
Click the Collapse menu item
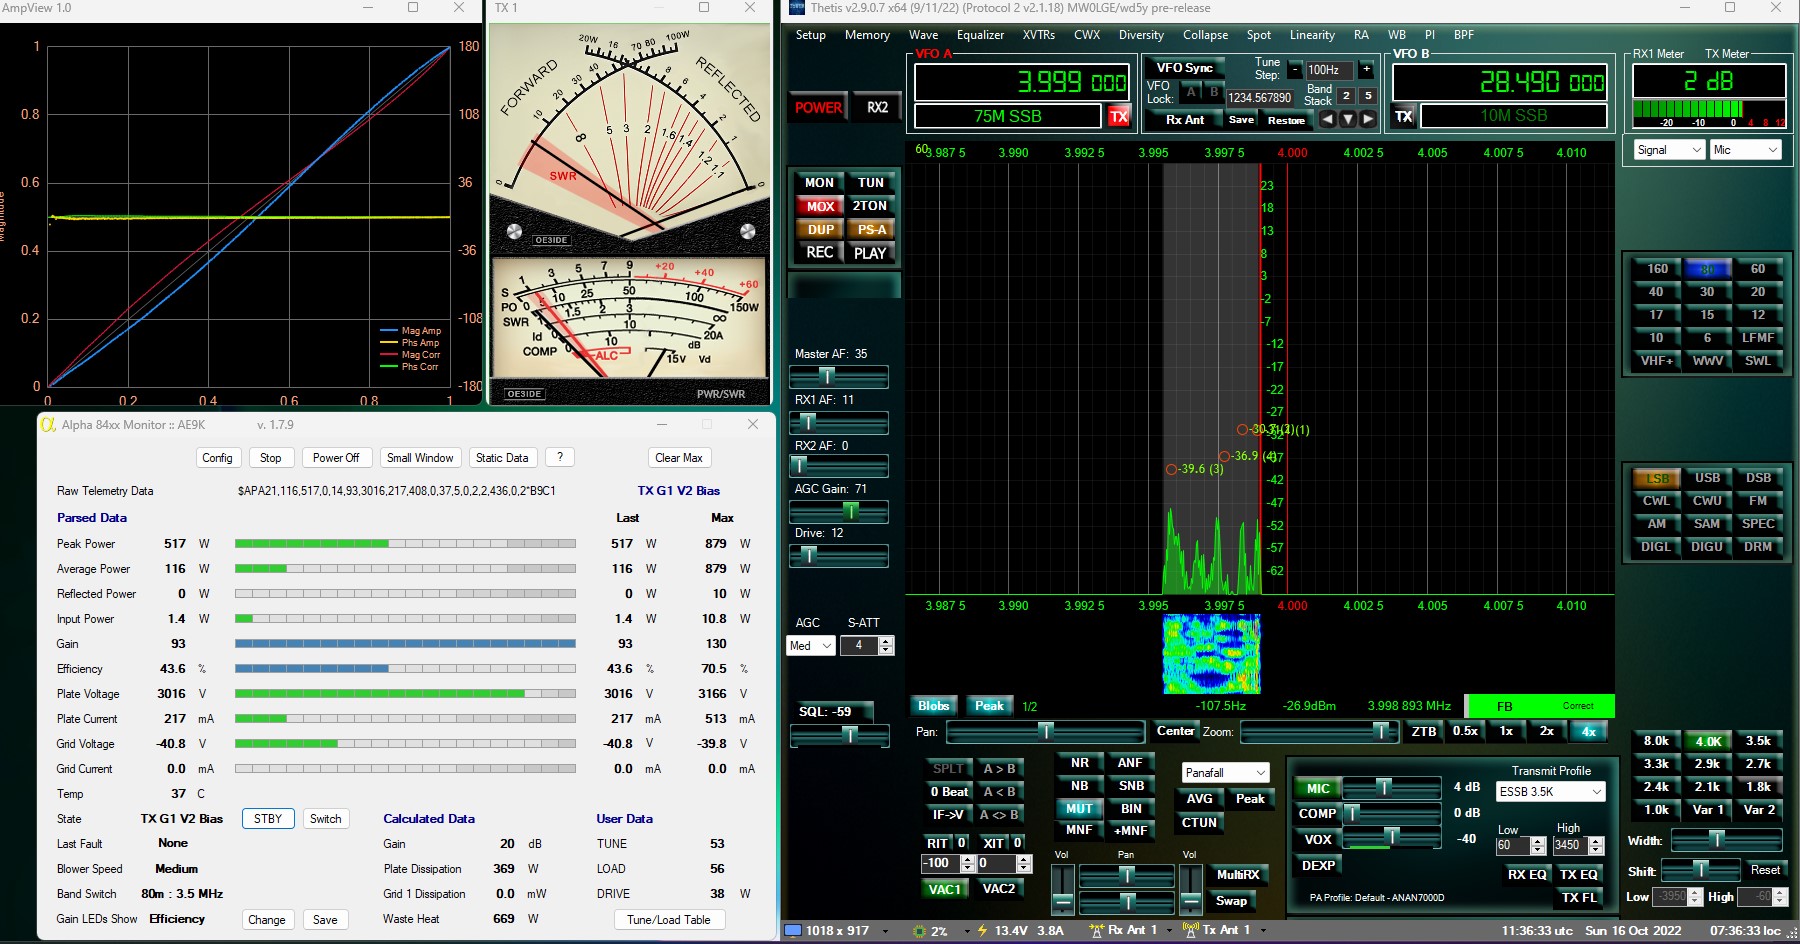1205,35
